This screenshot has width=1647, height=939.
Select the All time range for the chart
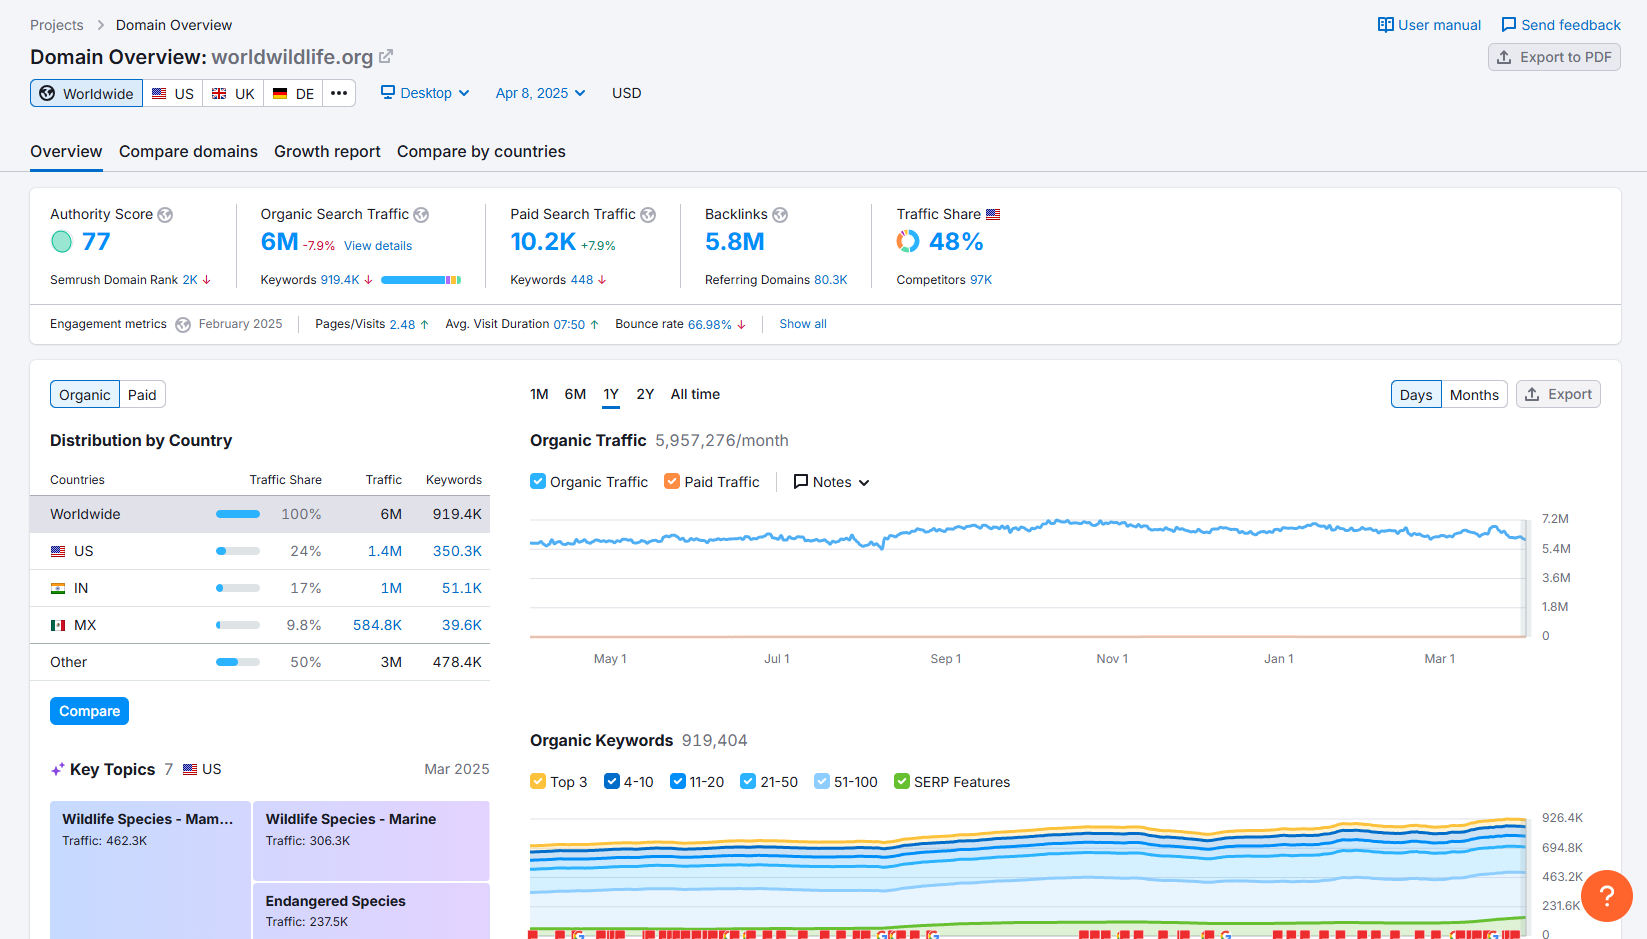point(695,394)
